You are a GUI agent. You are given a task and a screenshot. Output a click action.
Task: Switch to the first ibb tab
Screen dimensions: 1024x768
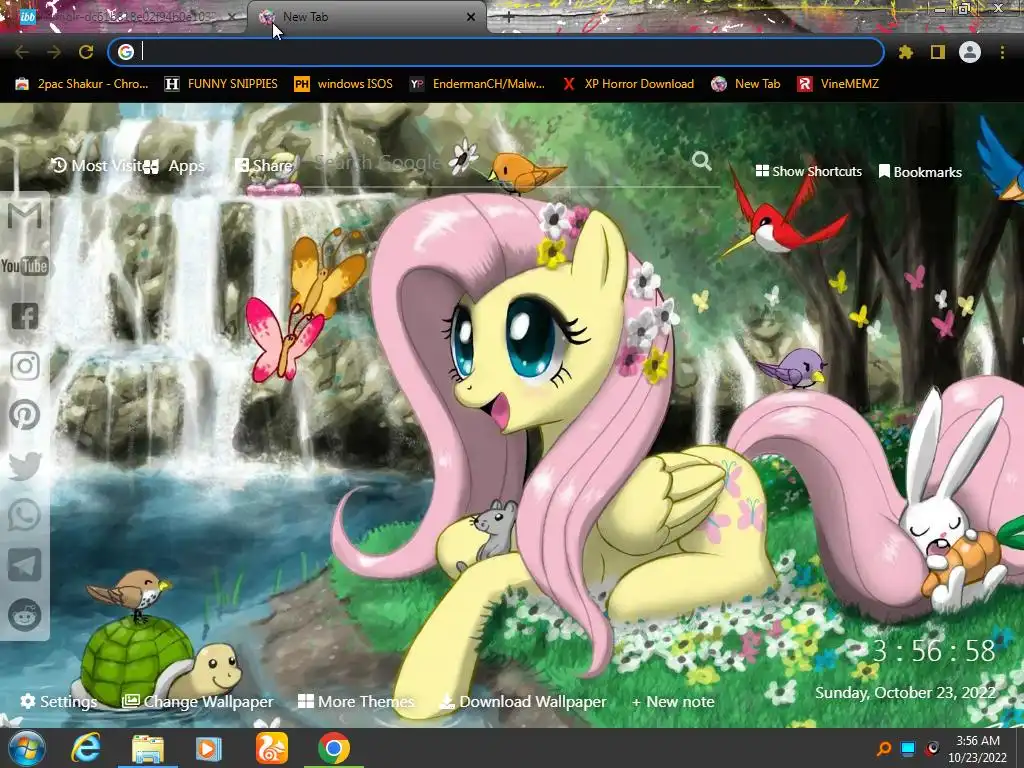point(124,17)
